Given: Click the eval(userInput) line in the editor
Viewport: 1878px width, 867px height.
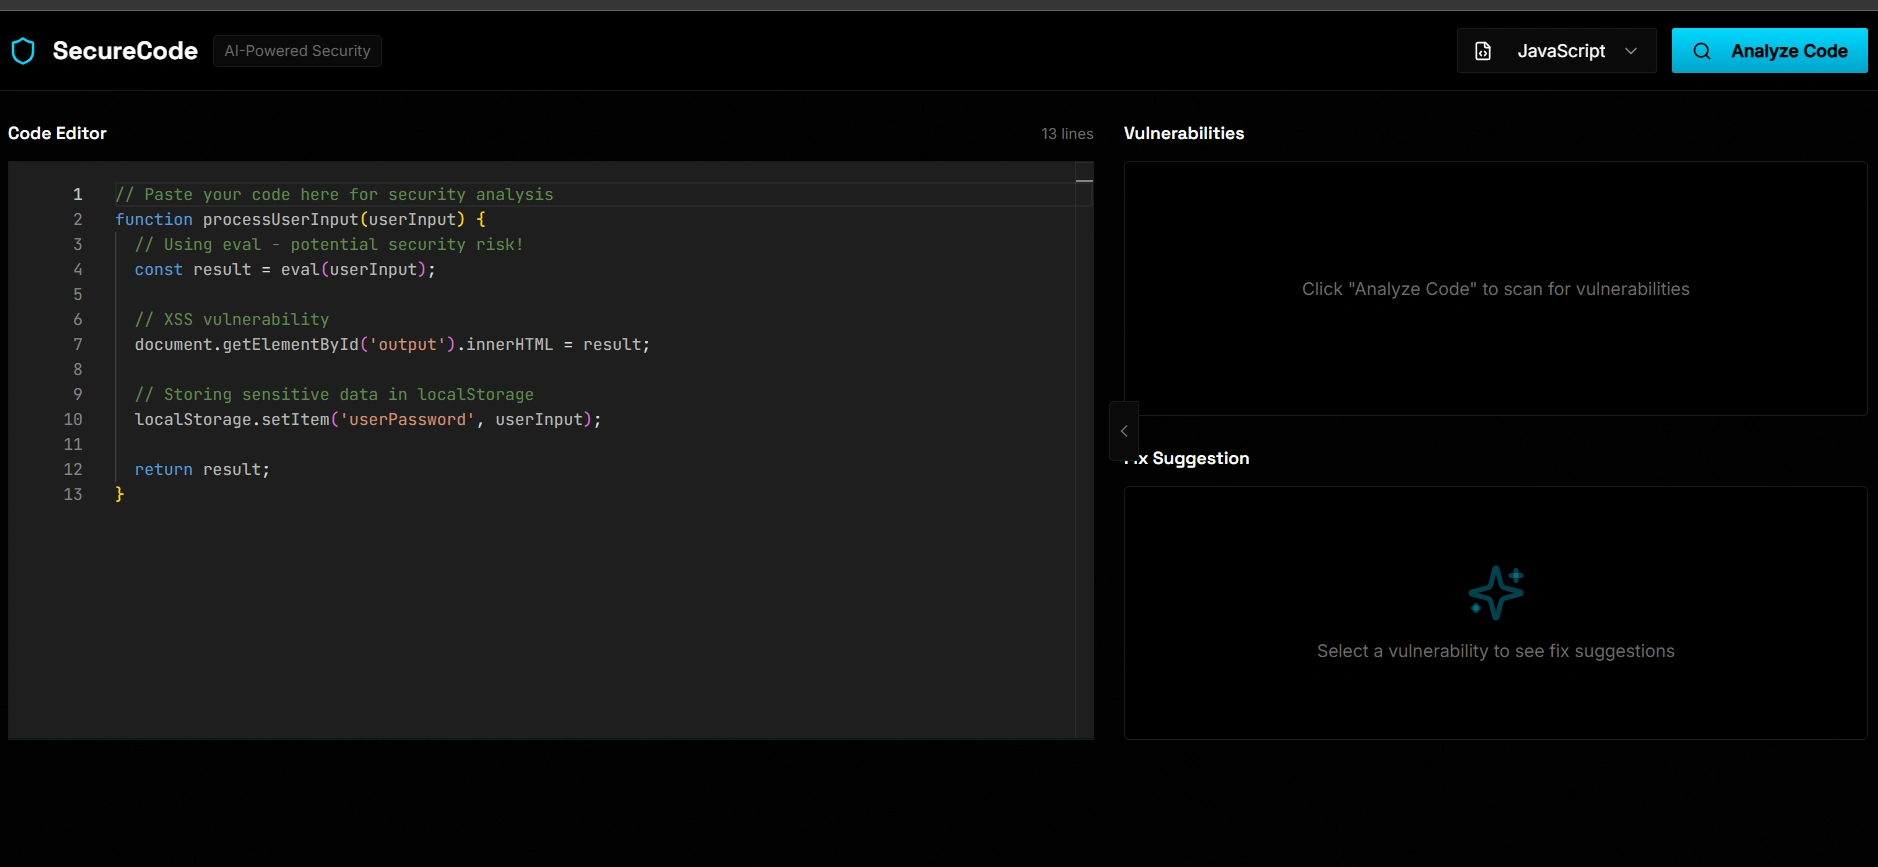Looking at the screenshot, I should click(x=285, y=270).
